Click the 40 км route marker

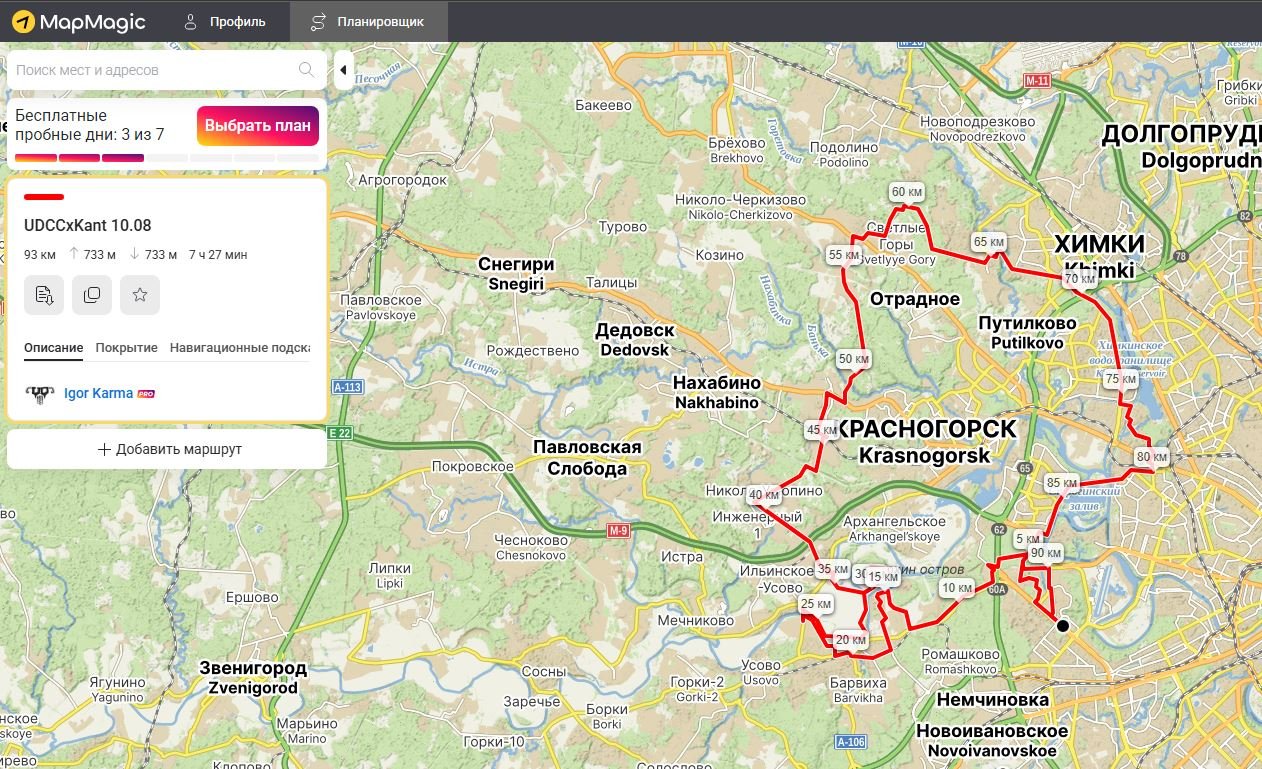764,495
